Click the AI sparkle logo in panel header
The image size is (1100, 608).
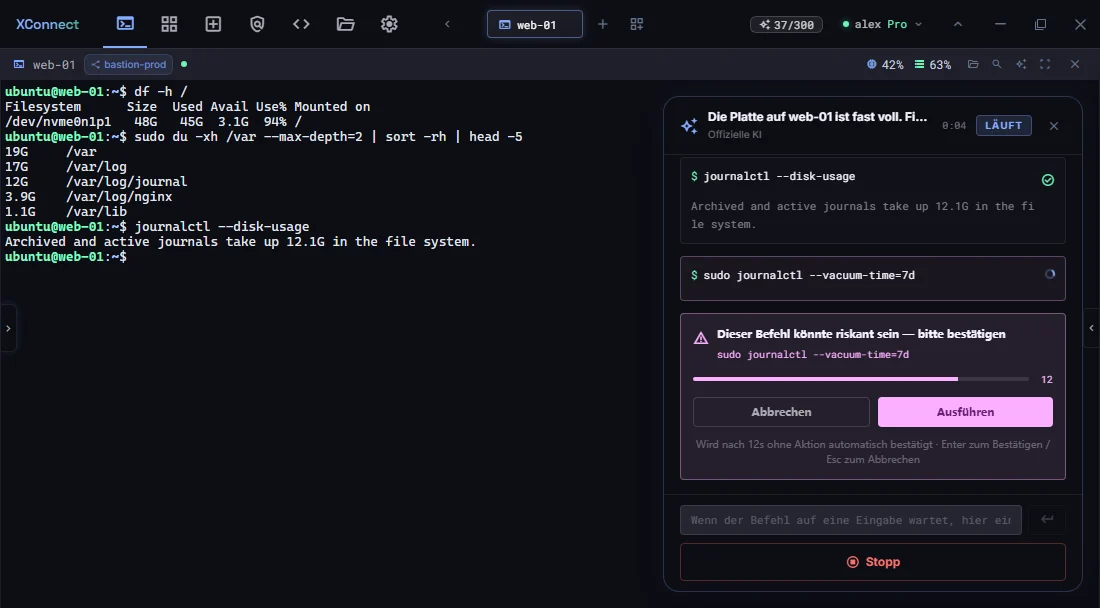coord(690,126)
